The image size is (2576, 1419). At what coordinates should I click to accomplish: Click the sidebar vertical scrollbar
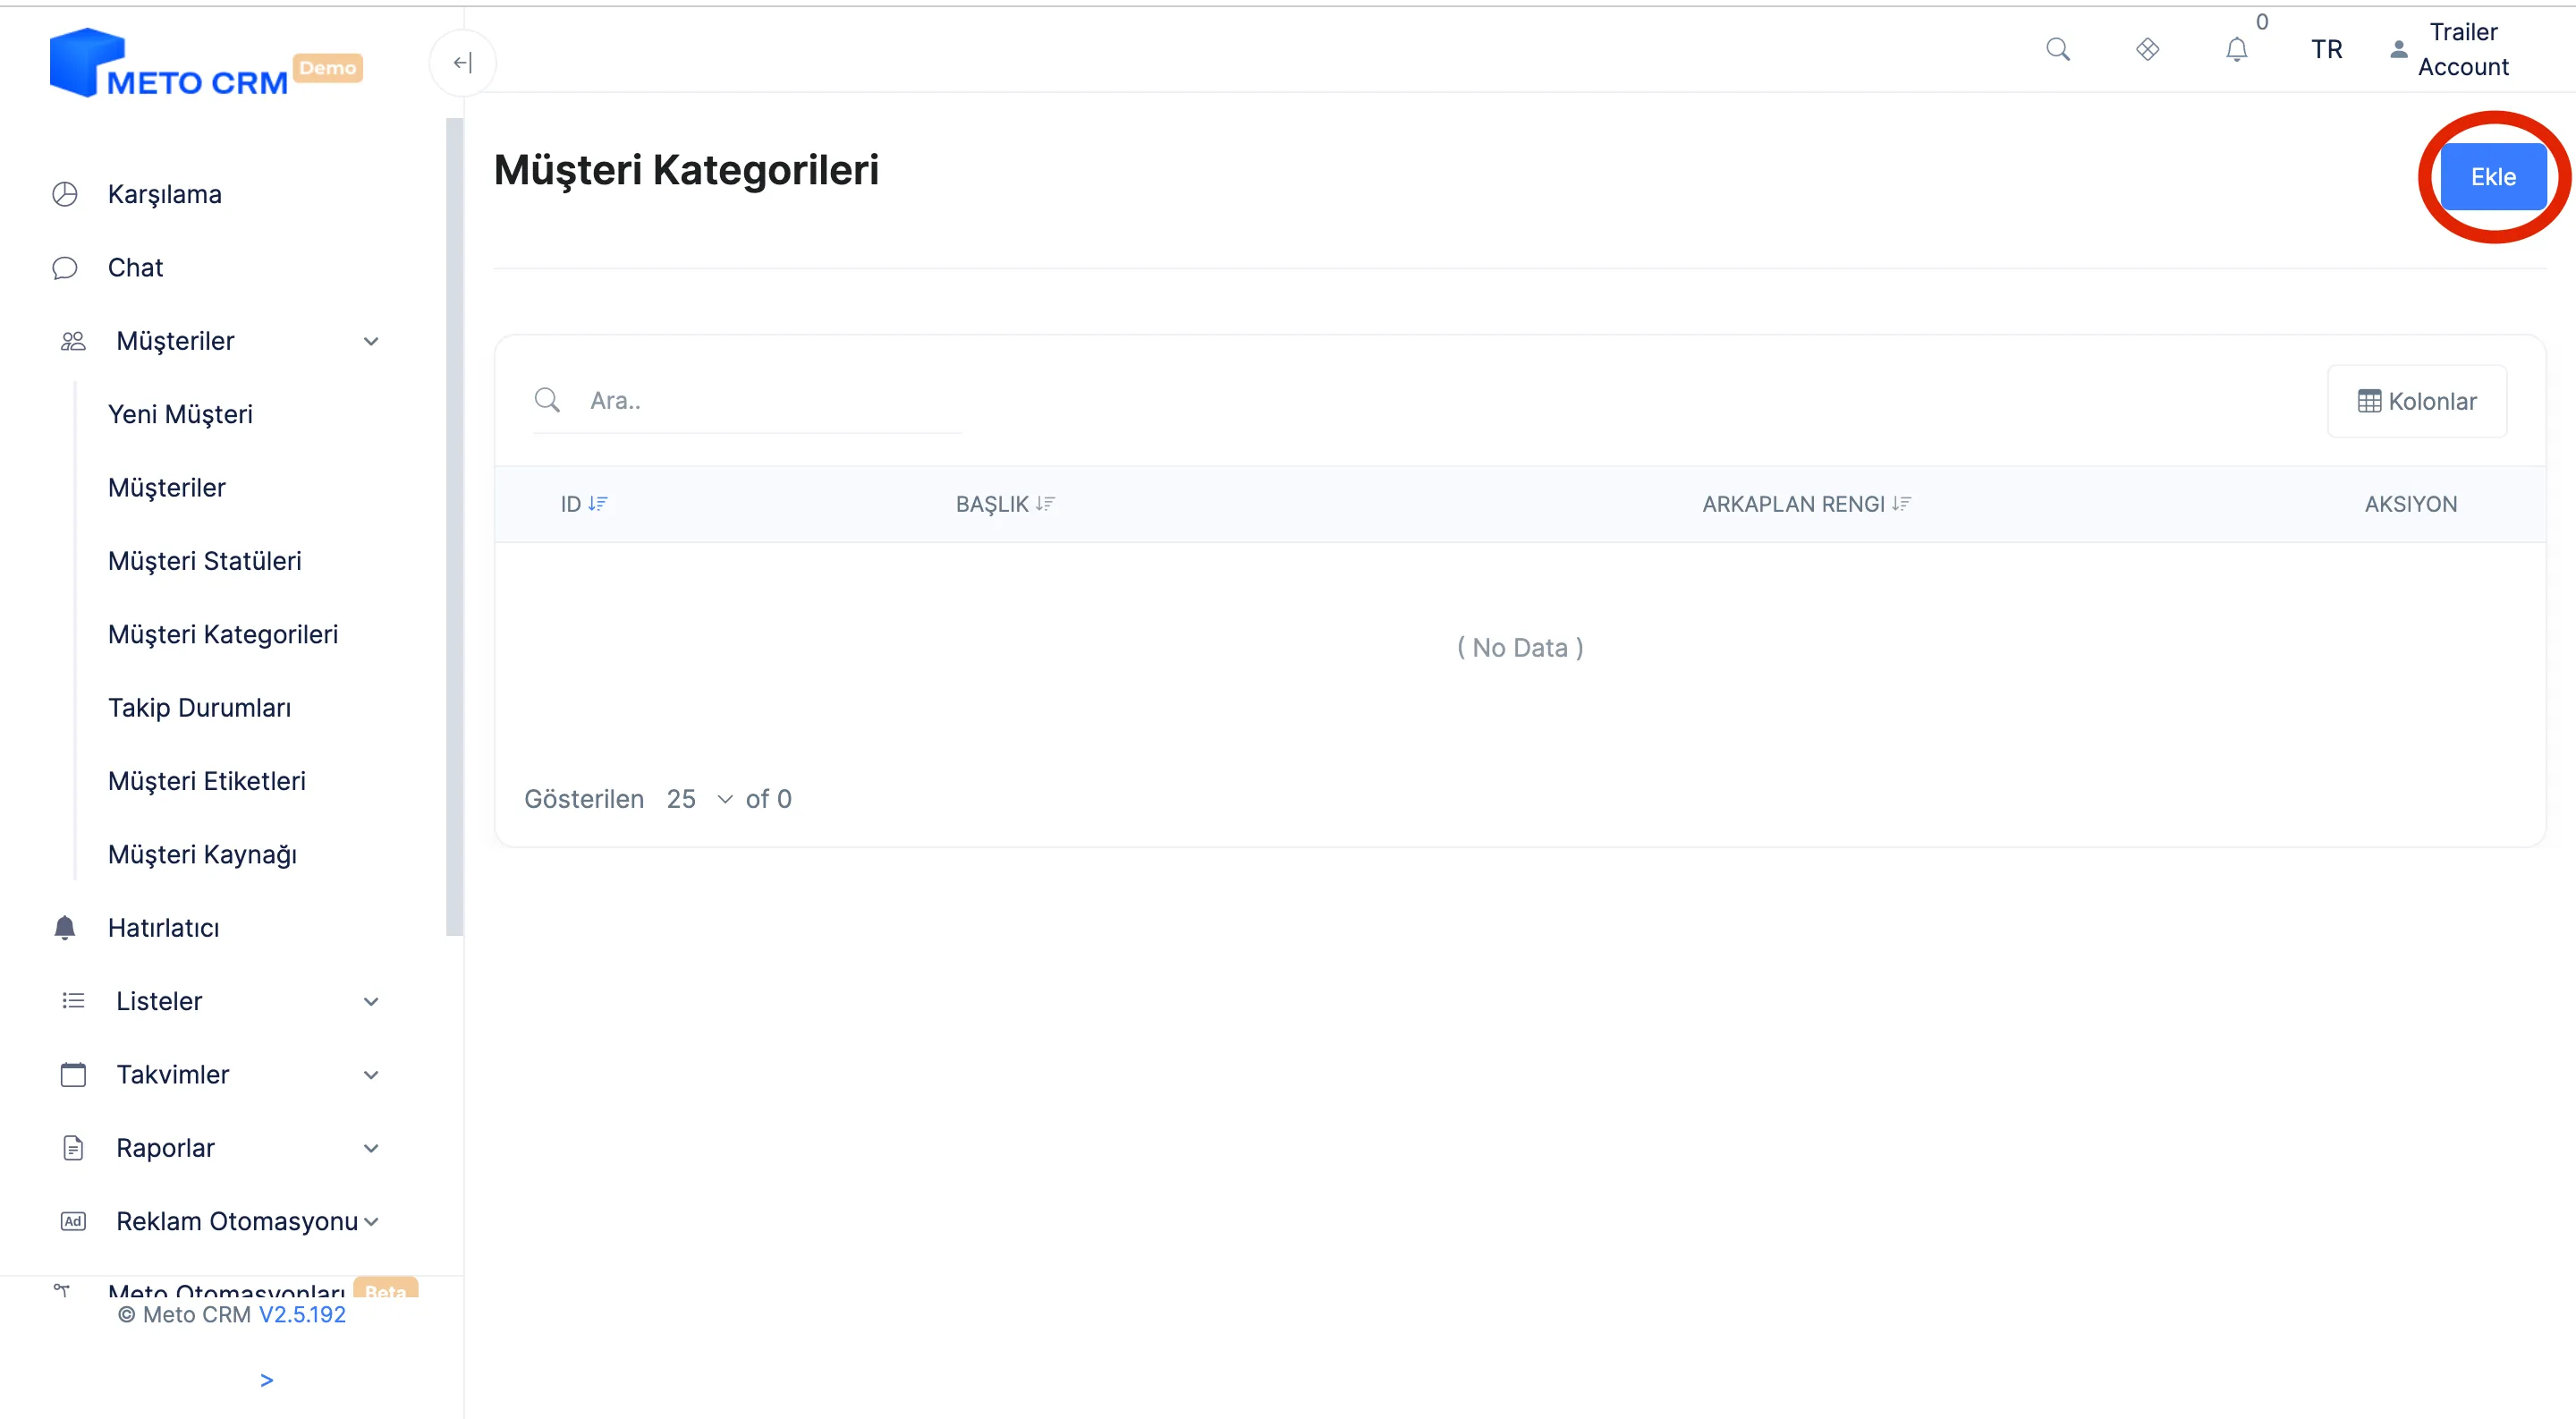pyautogui.click(x=454, y=527)
